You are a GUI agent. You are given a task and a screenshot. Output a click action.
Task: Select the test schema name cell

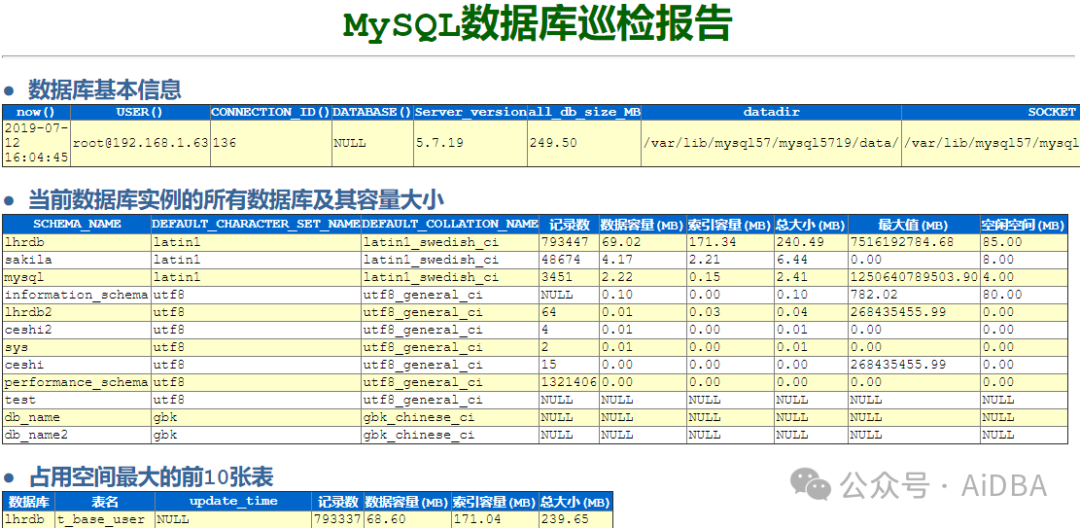point(77,400)
